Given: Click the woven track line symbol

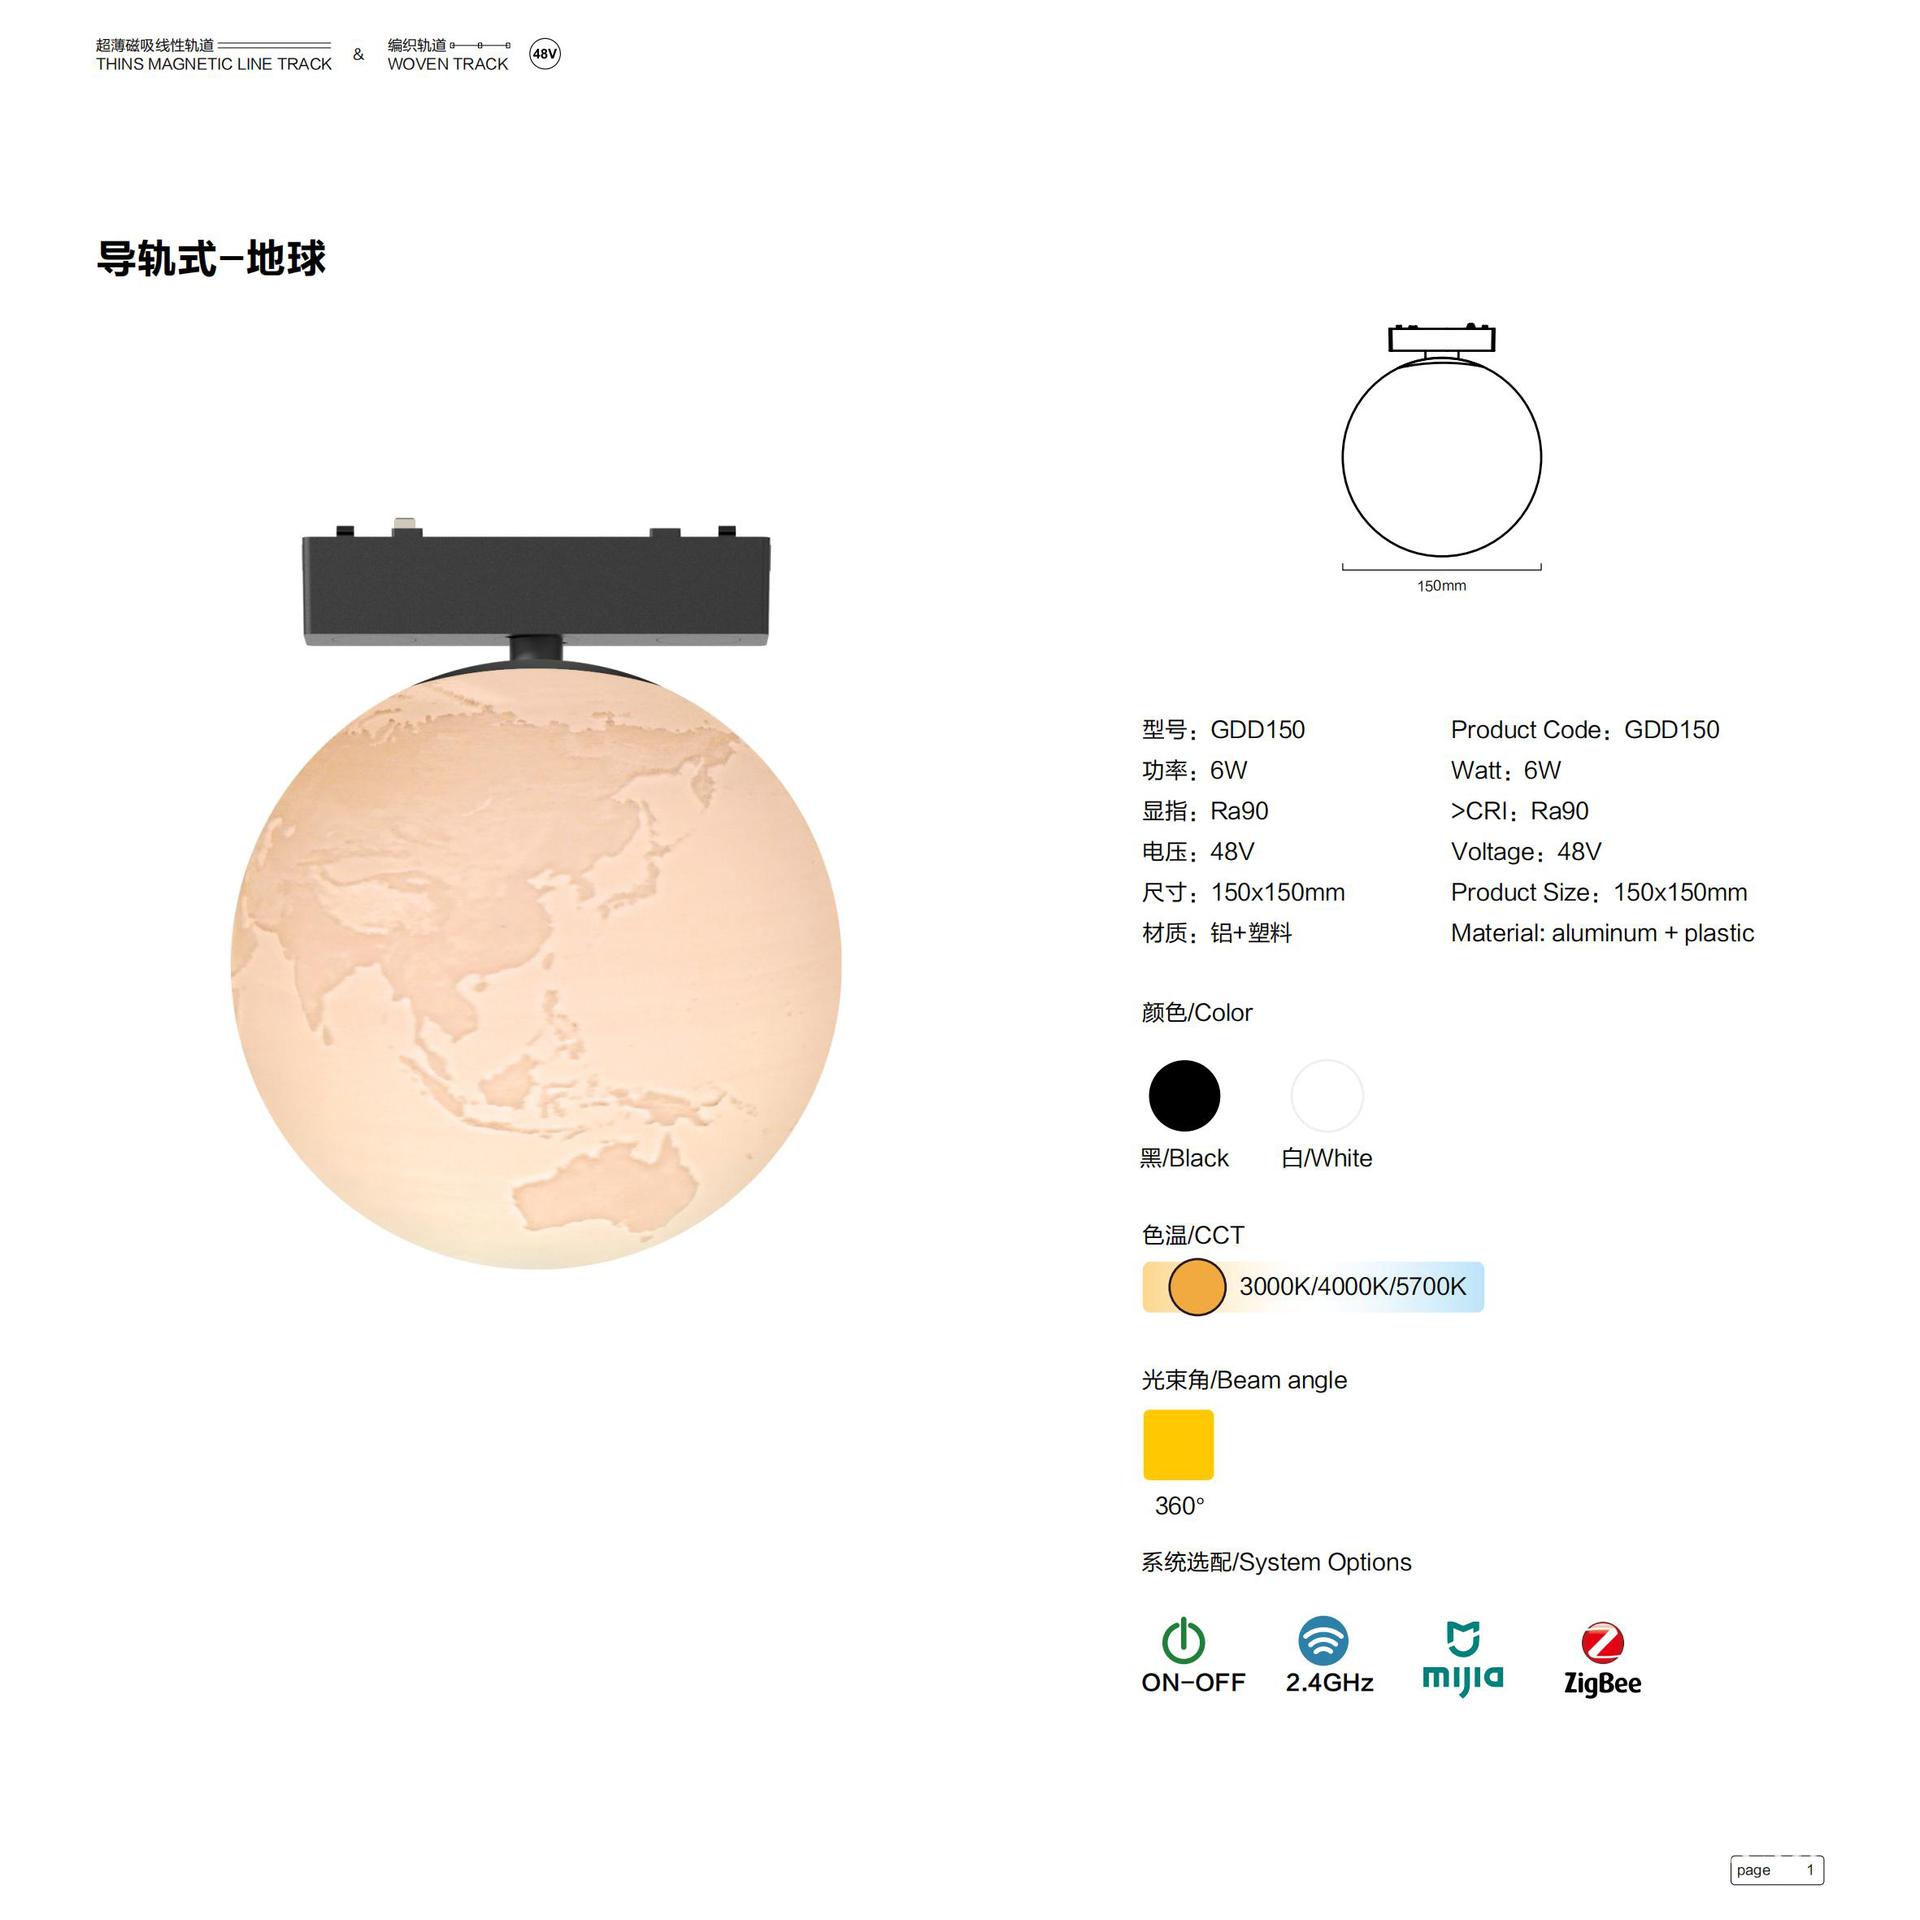Looking at the screenshot, I should (x=480, y=45).
